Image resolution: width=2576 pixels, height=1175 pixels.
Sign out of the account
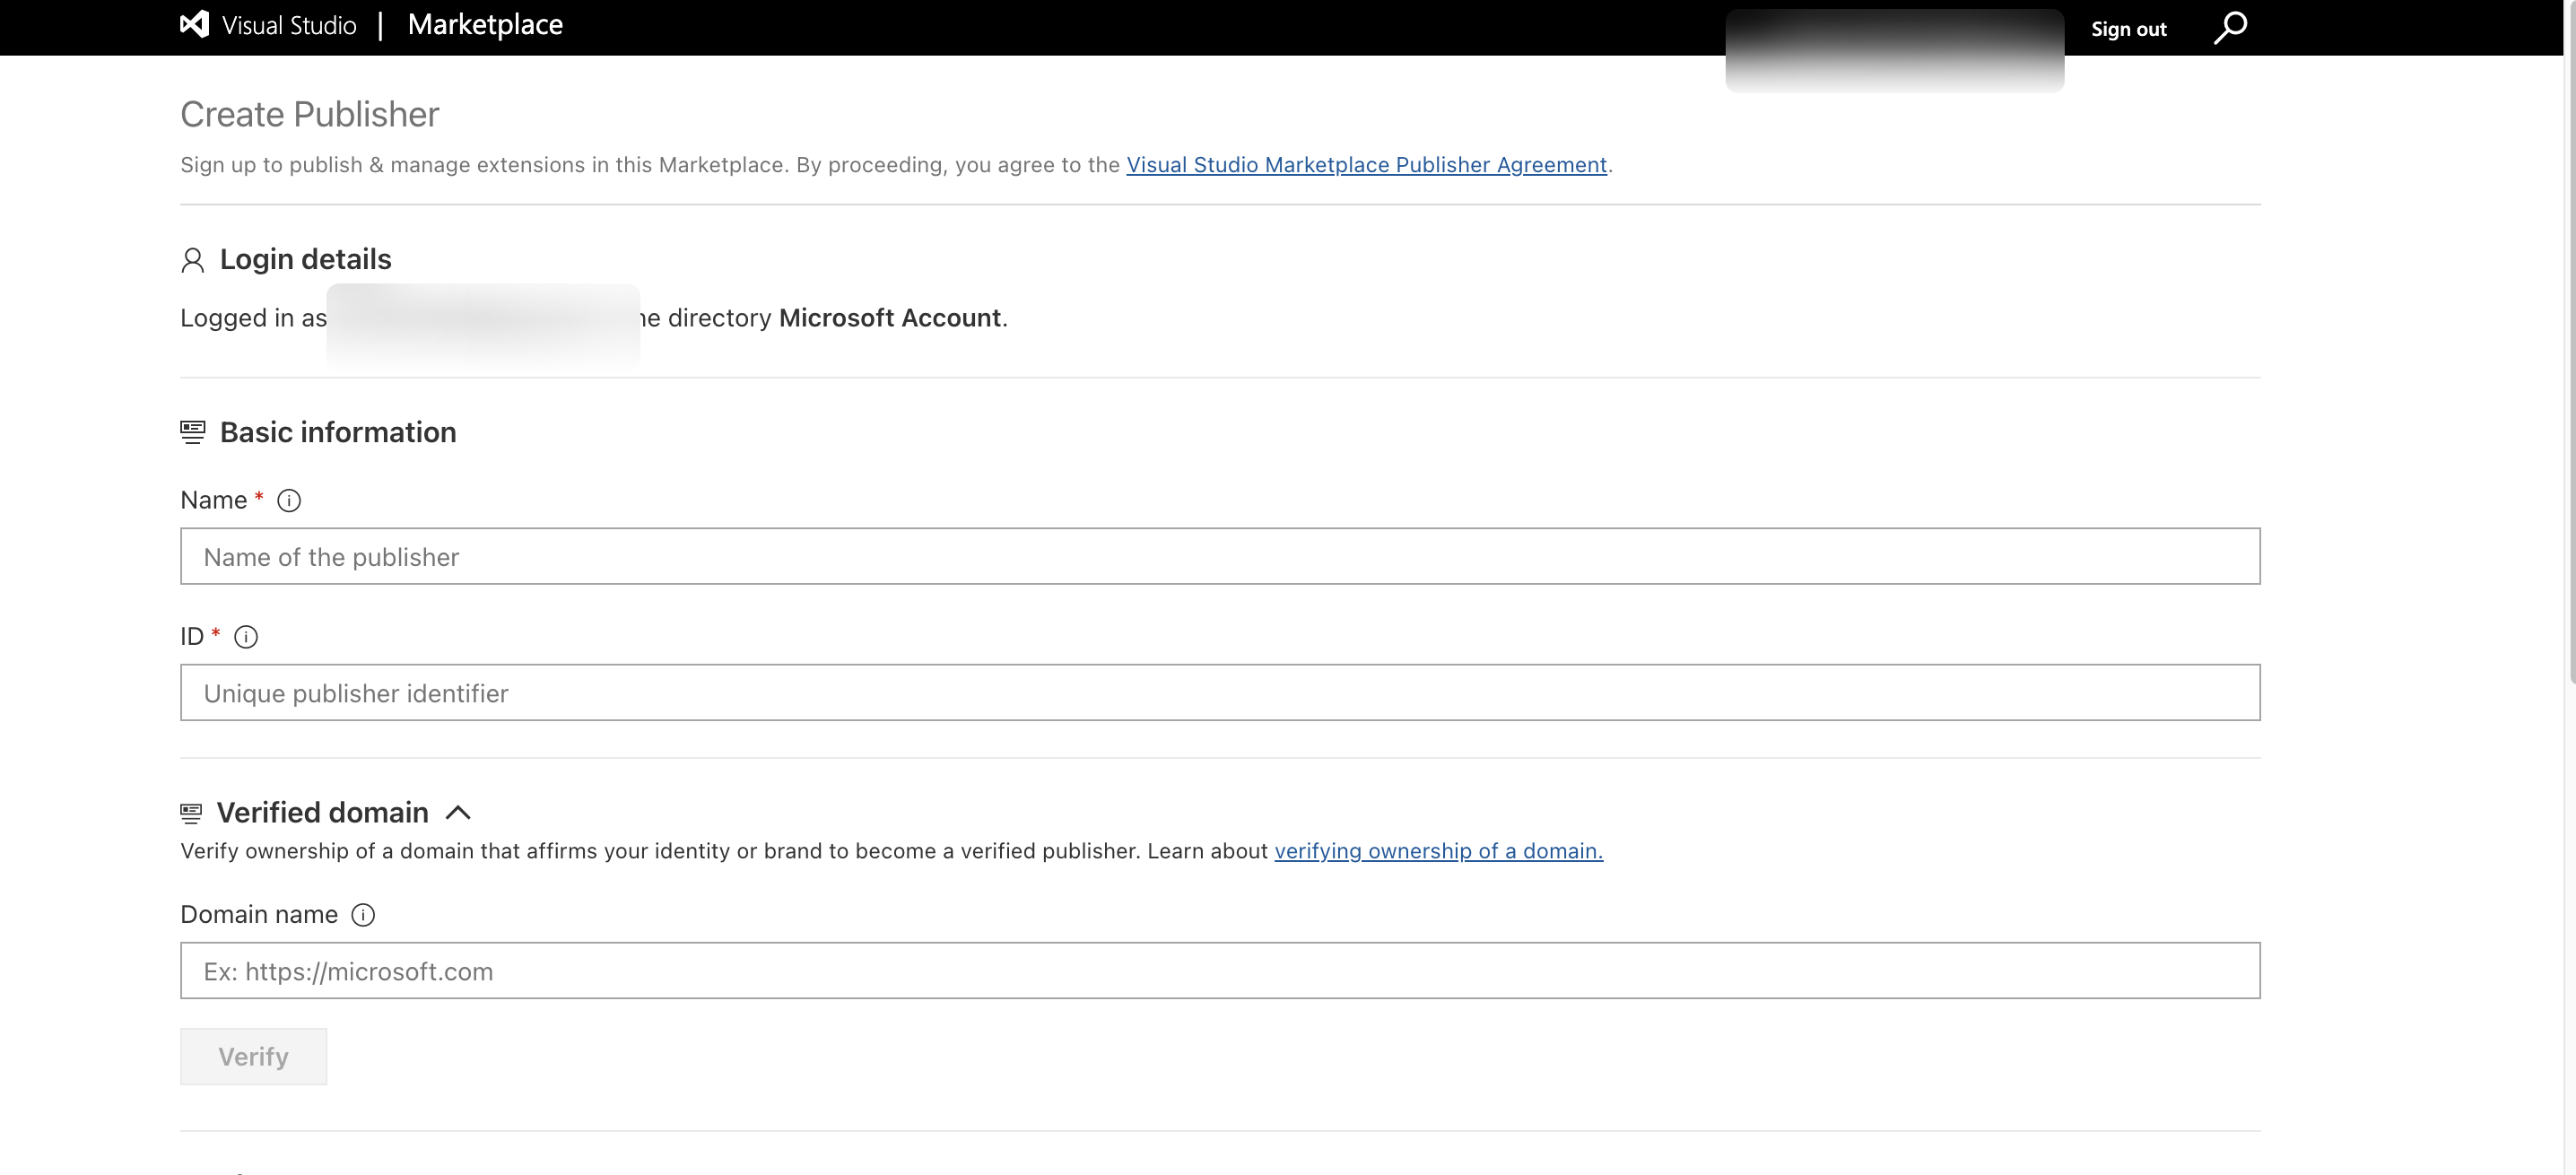[x=2128, y=29]
